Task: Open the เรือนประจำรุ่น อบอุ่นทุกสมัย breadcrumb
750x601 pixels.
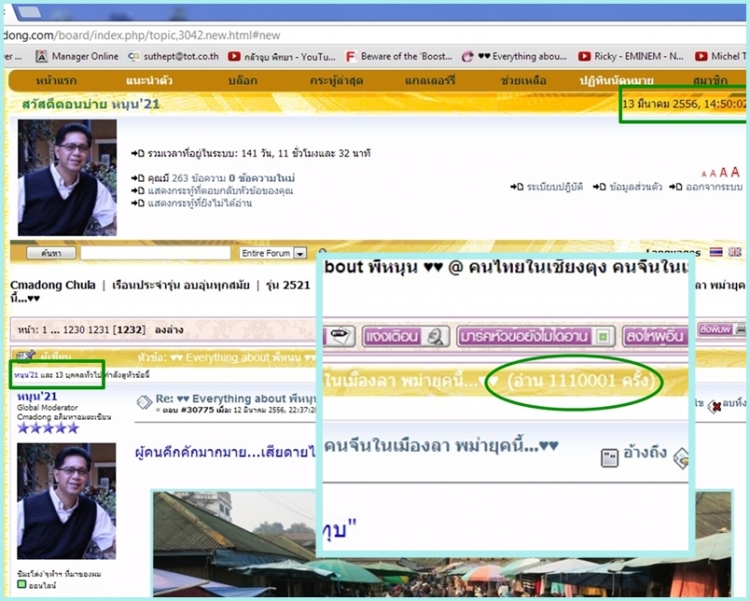Action: [x=180, y=285]
